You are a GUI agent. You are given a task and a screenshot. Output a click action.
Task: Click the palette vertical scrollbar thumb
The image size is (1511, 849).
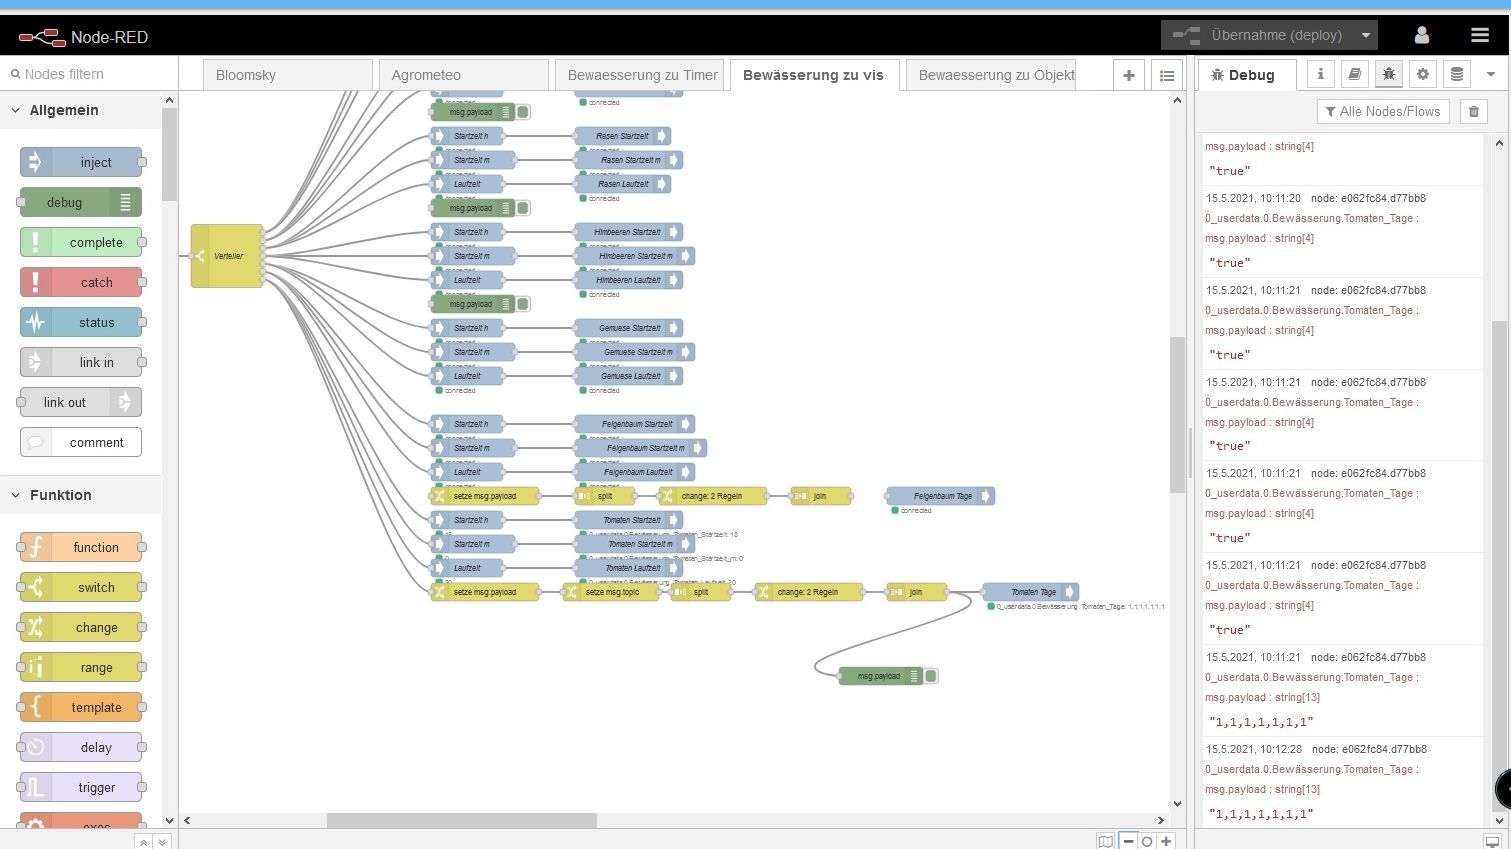(x=169, y=155)
